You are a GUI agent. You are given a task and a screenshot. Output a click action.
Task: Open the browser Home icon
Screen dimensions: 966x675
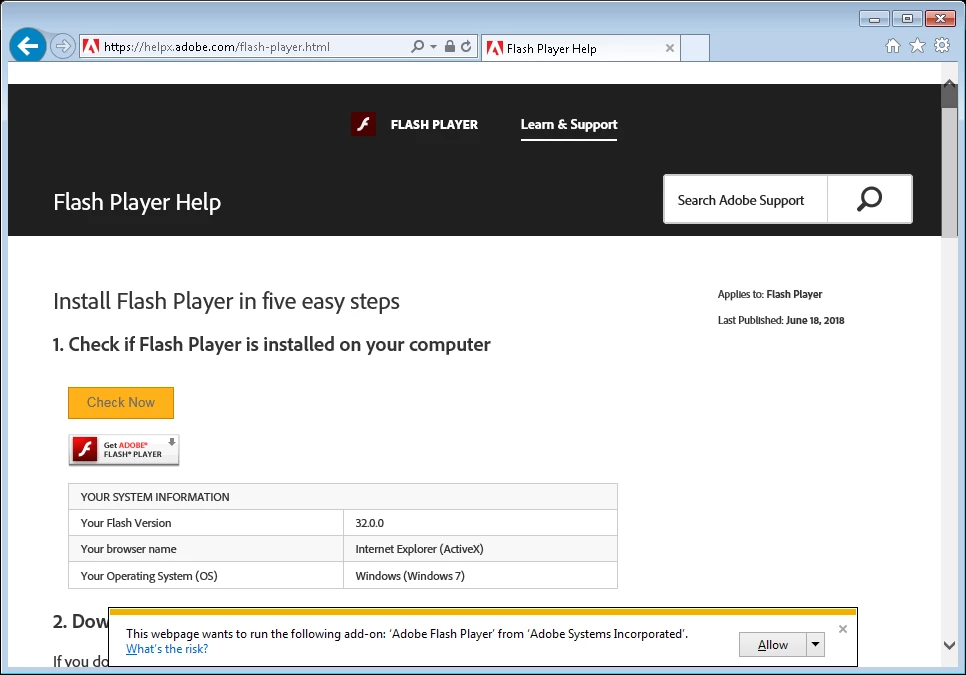(893, 46)
